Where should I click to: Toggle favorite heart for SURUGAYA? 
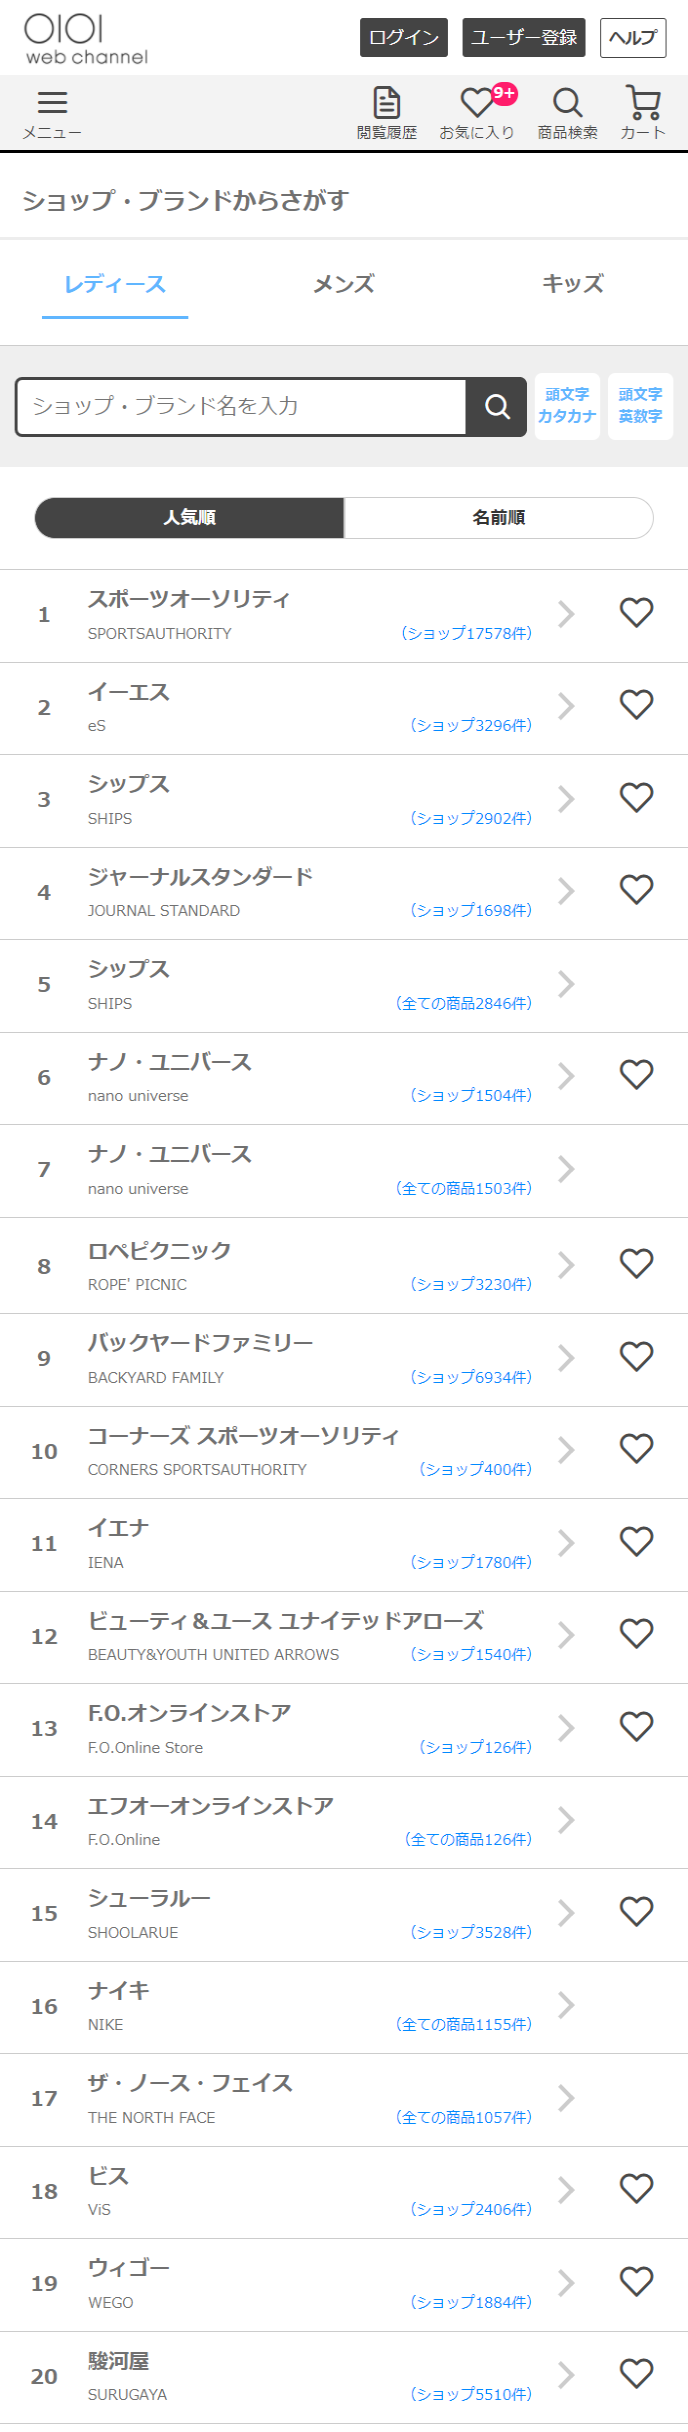click(x=637, y=2373)
